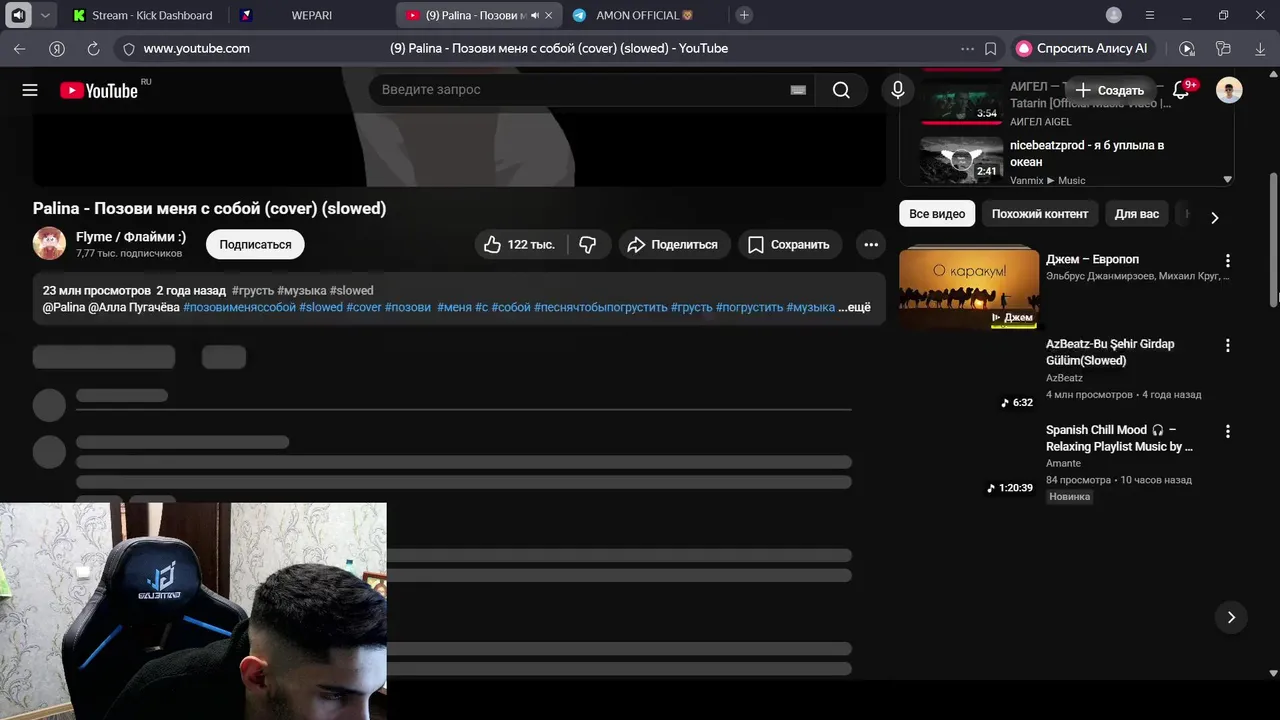Click the Создать create button

coord(1110,90)
